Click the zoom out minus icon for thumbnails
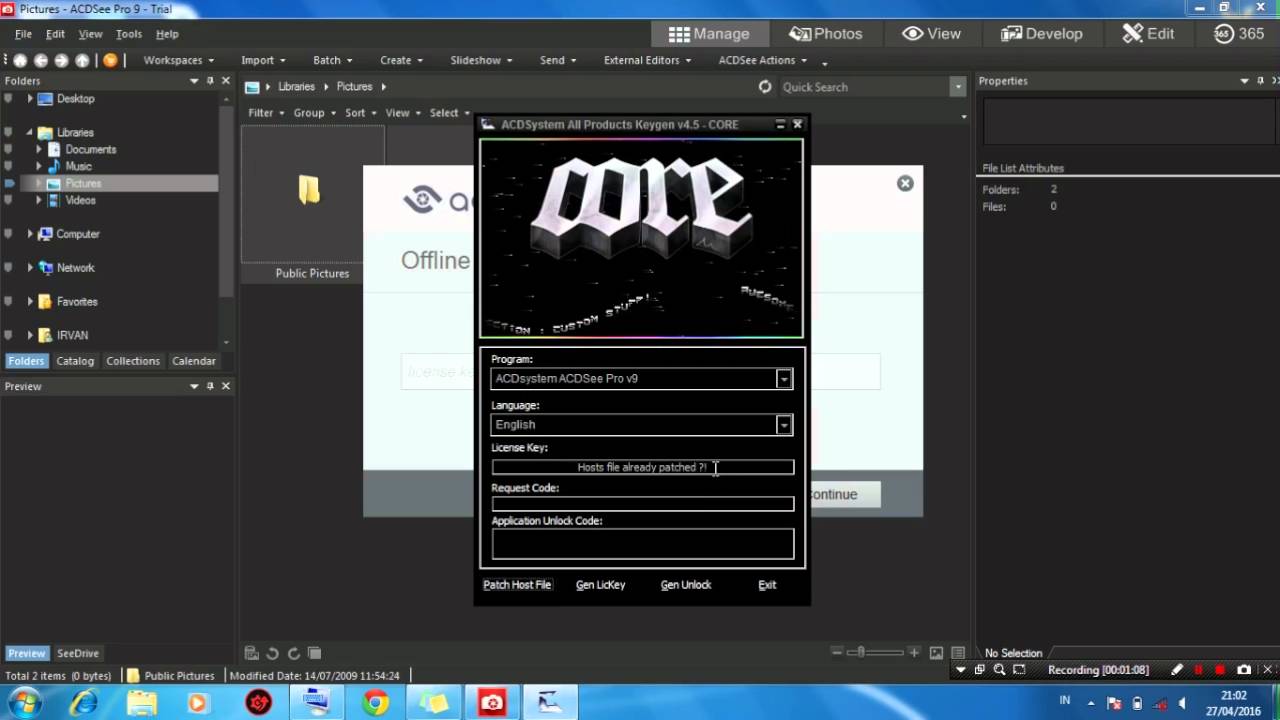1280x720 pixels. [837, 652]
